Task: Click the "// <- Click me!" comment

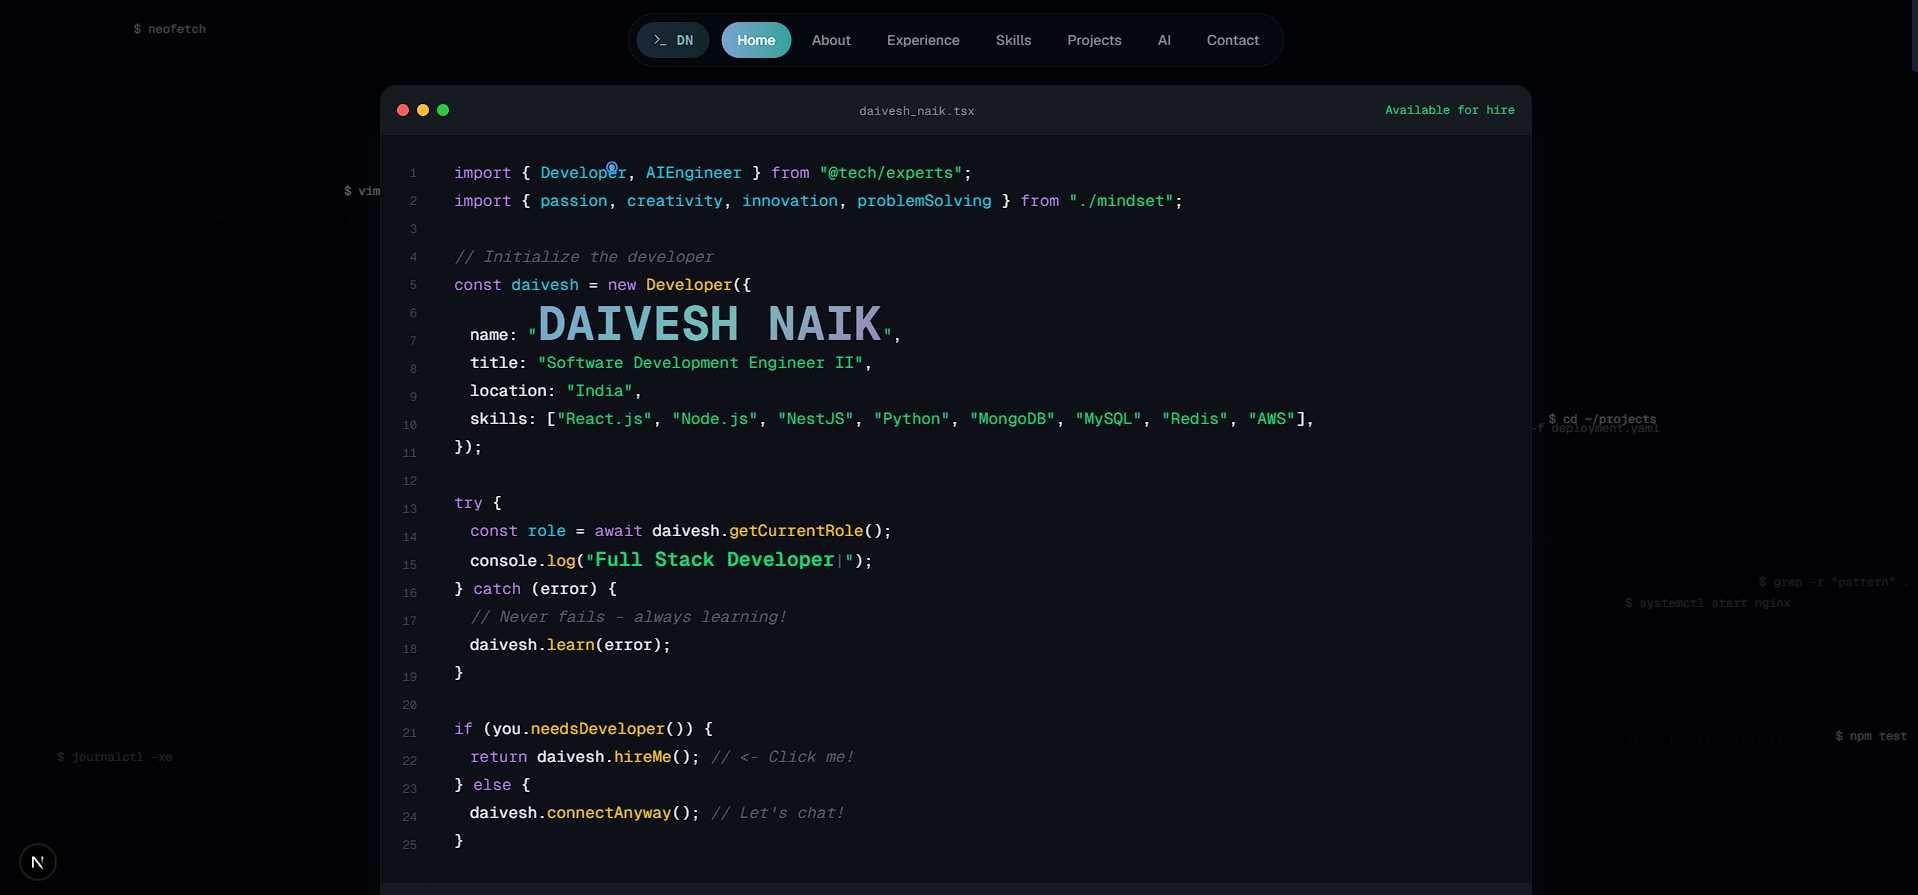Action: tap(783, 757)
